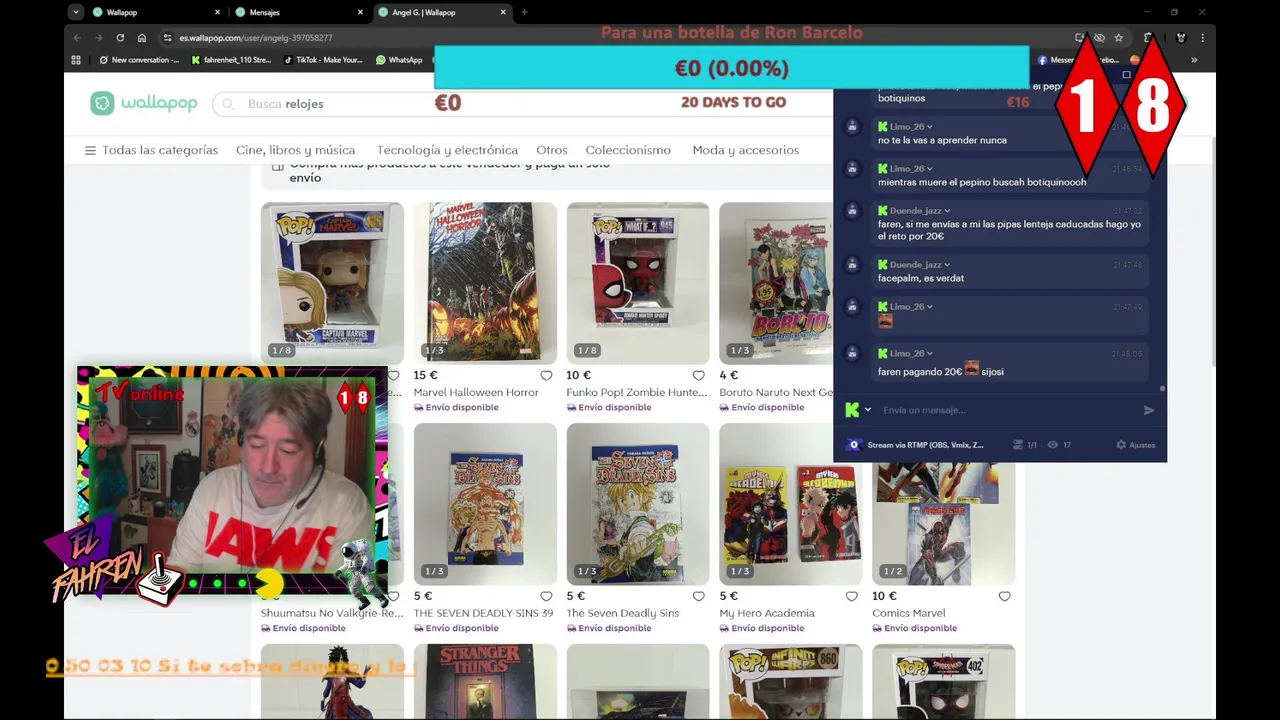1280x720 pixels.
Task: Expand Limo_26 user menu on 'no te la vas' message
Action: (x=930, y=127)
